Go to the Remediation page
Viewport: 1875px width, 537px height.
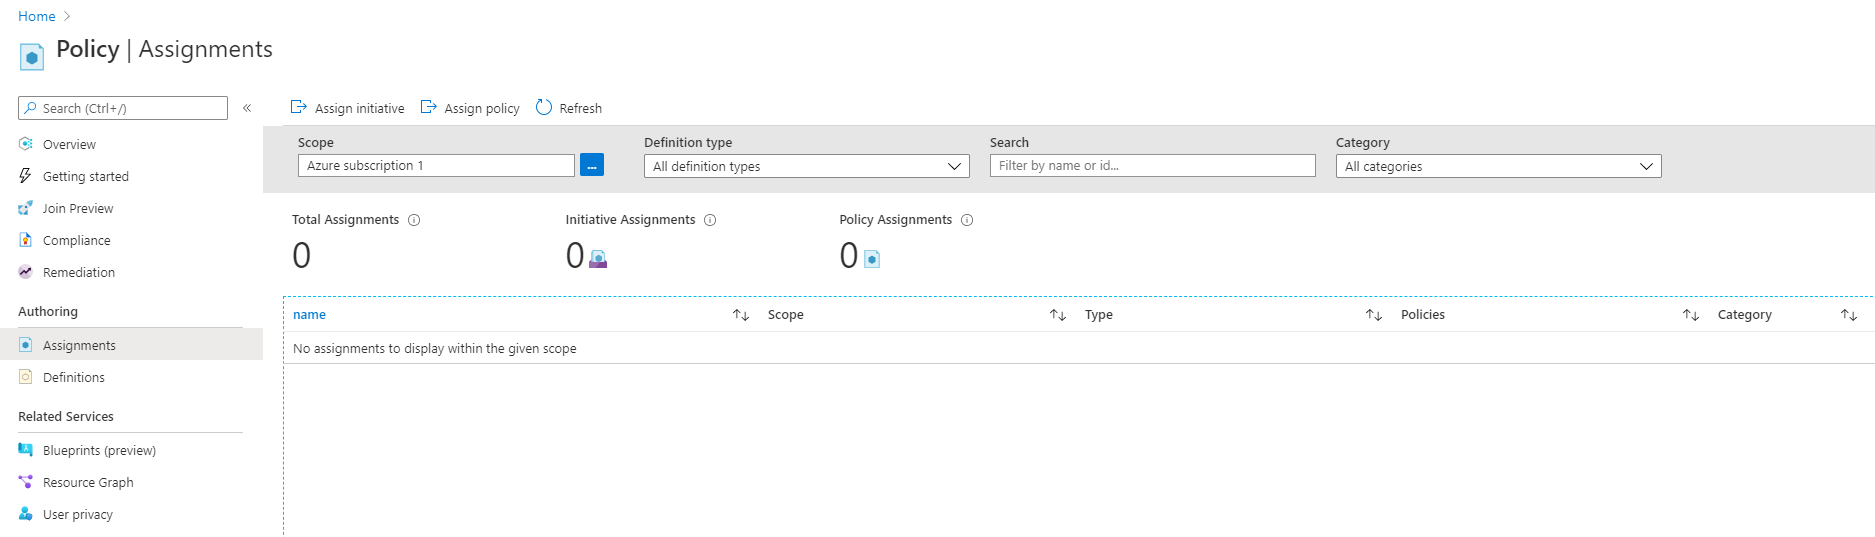(79, 273)
